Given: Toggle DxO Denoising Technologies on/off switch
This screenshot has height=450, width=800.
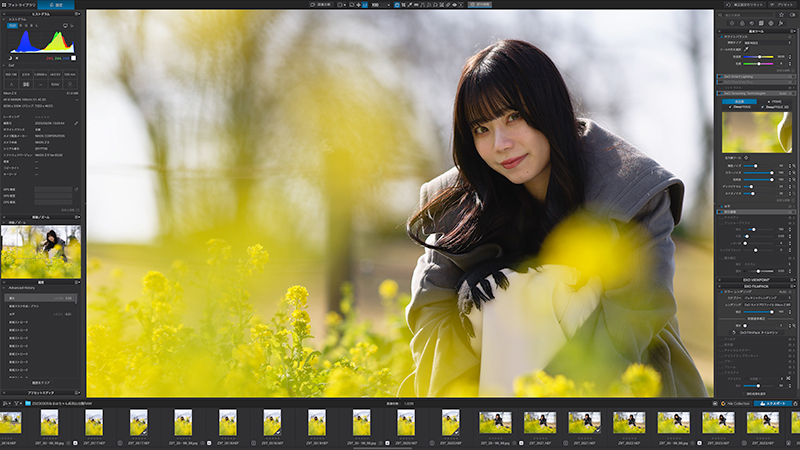Looking at the screenshot, I should pyautogui.click(x=721, y=93).
